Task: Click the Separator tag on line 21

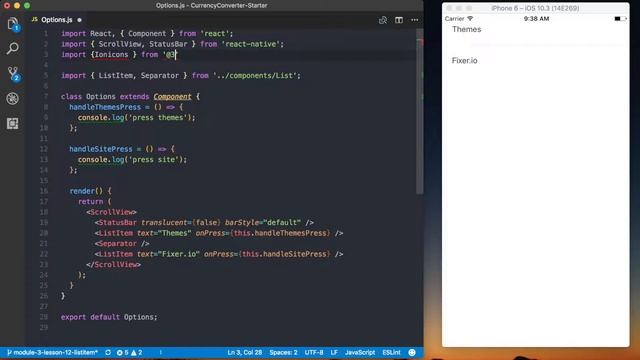Action: point(118,244)
